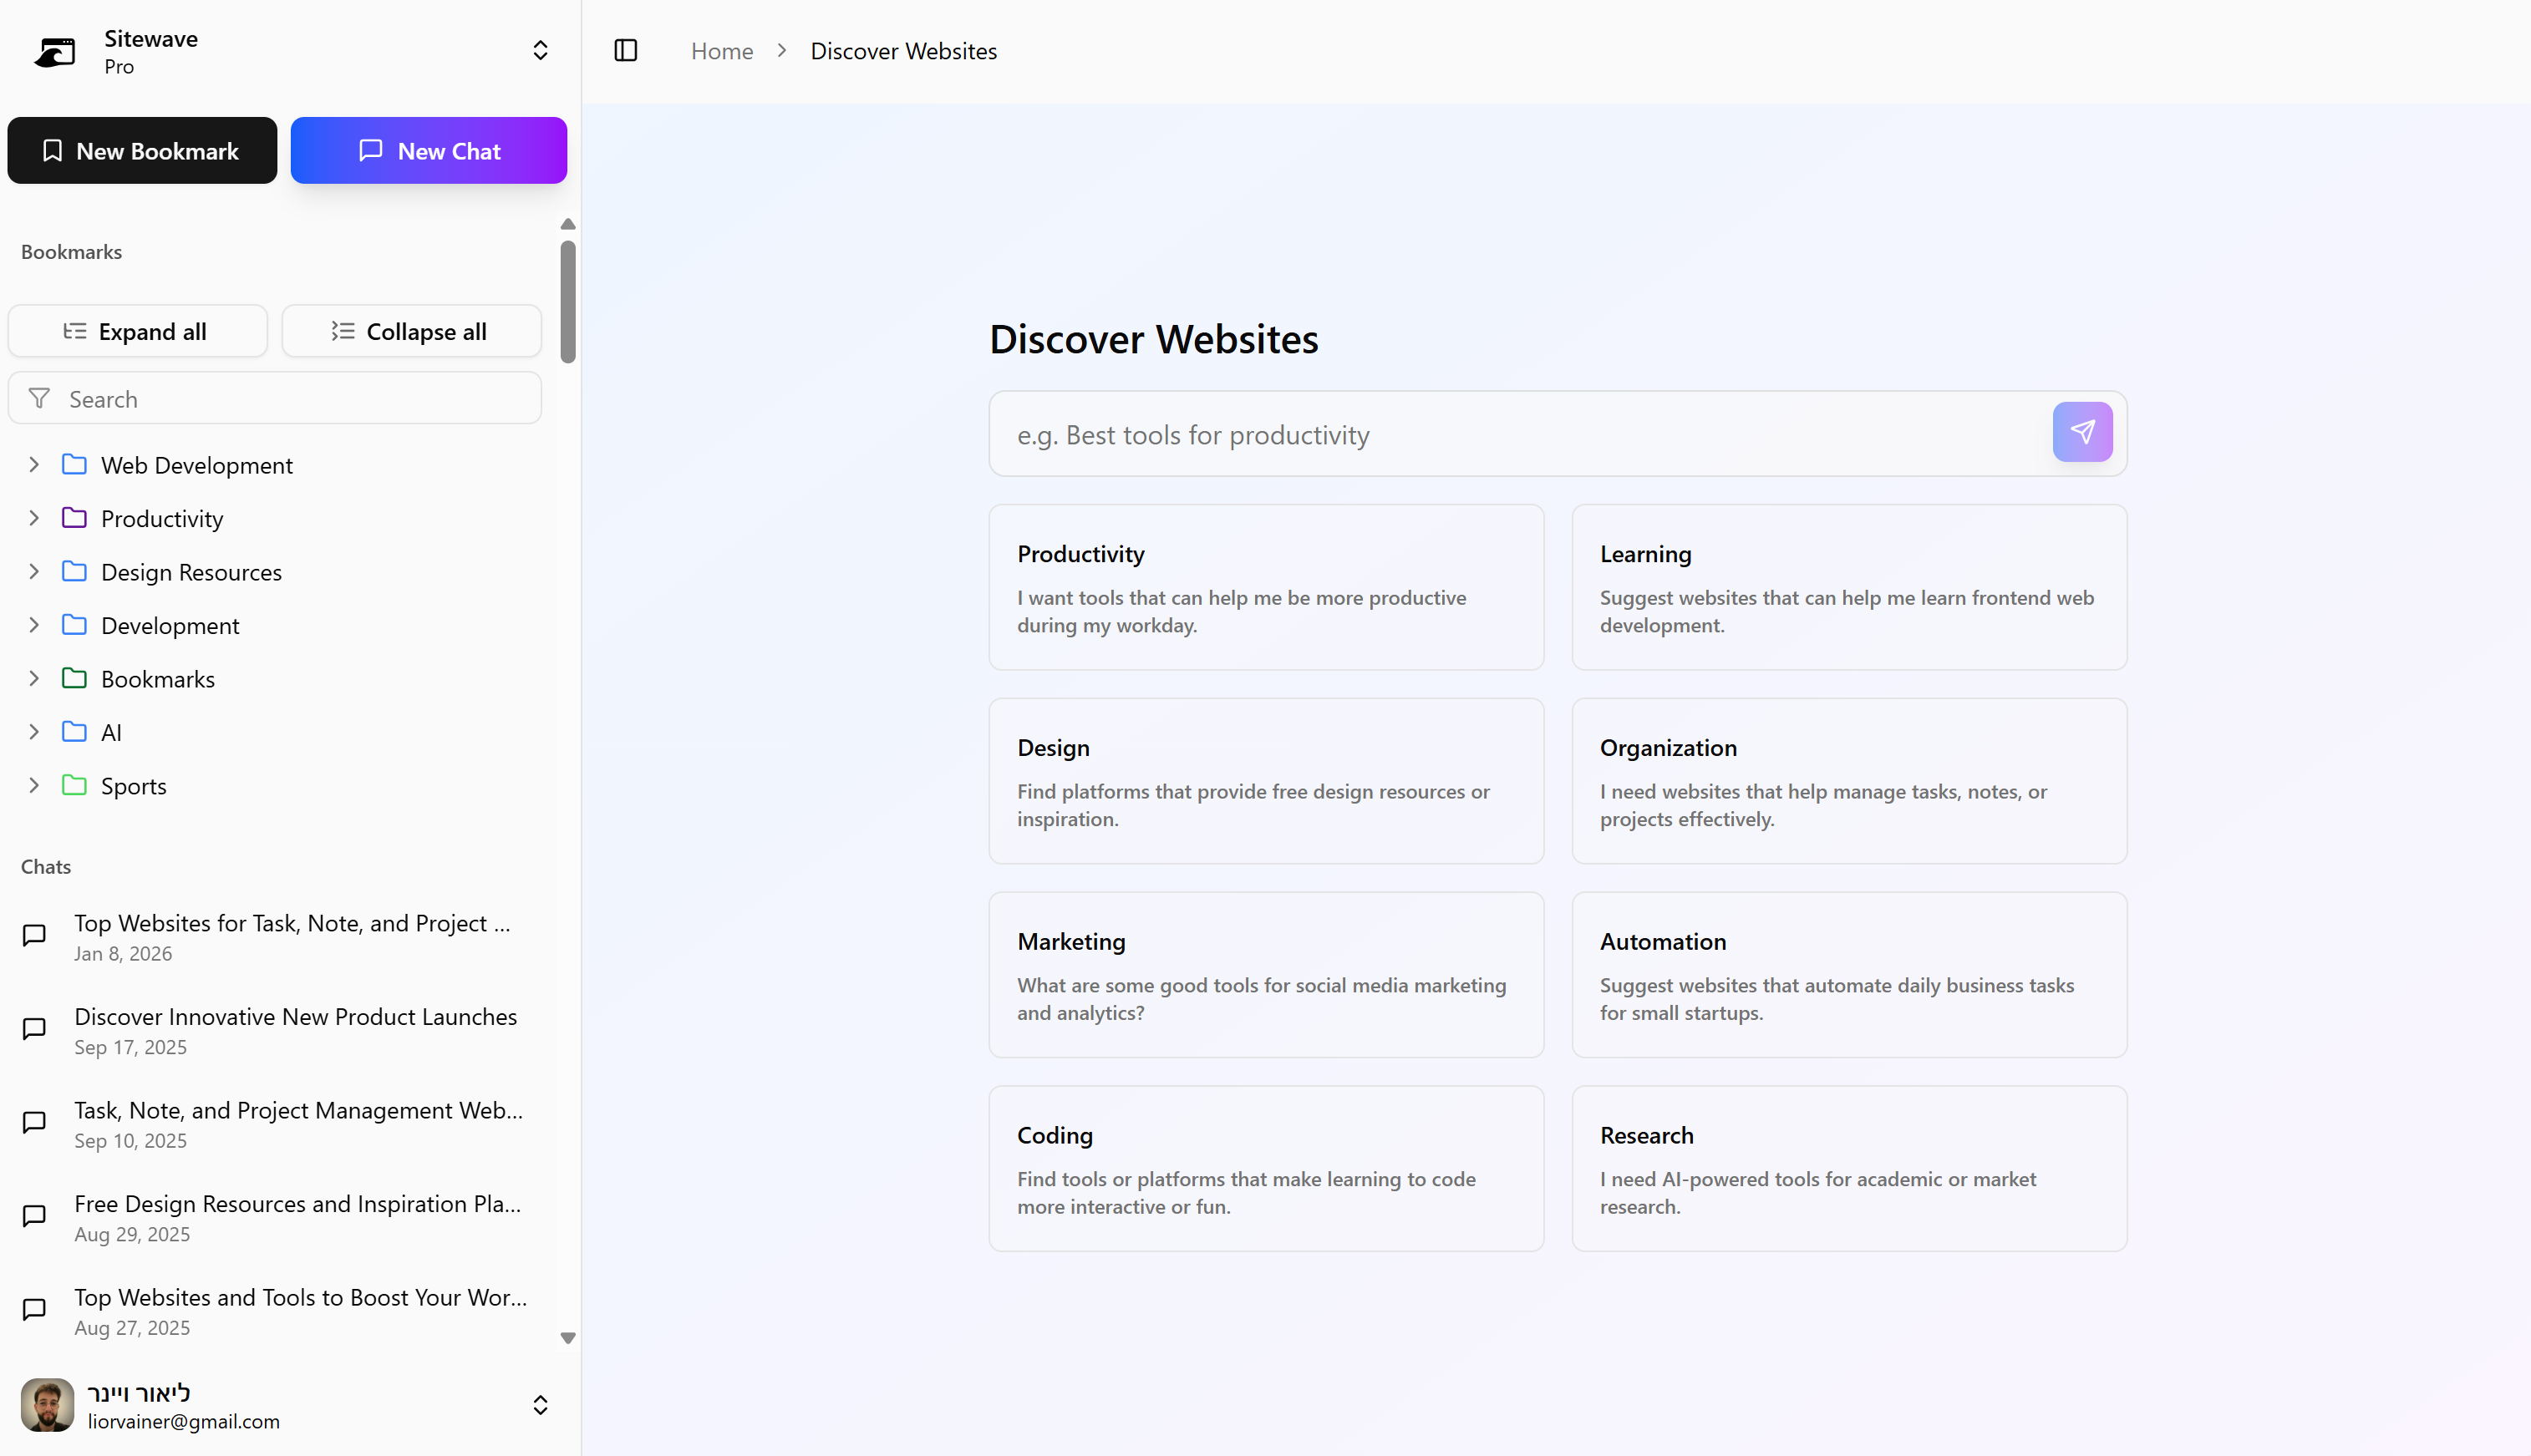The width and height of the screenshot is (2531, 1456).
Task: Click the filter icon in Search field
Action: coord(40,399)
